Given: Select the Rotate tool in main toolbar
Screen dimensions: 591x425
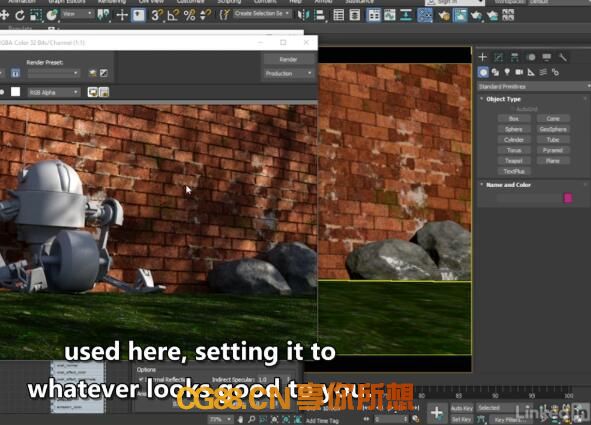Looking at the screenshot, I should tap(20, 15).
